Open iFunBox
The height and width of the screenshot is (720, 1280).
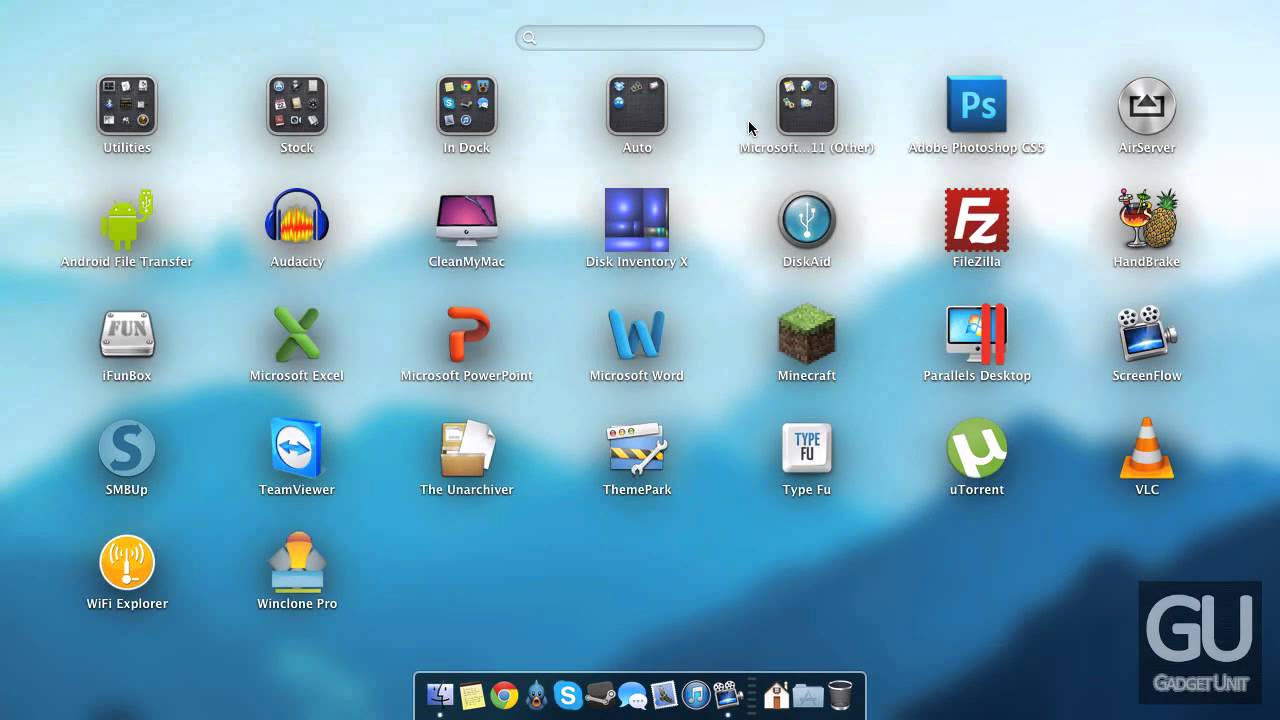(x=127, y=333)
